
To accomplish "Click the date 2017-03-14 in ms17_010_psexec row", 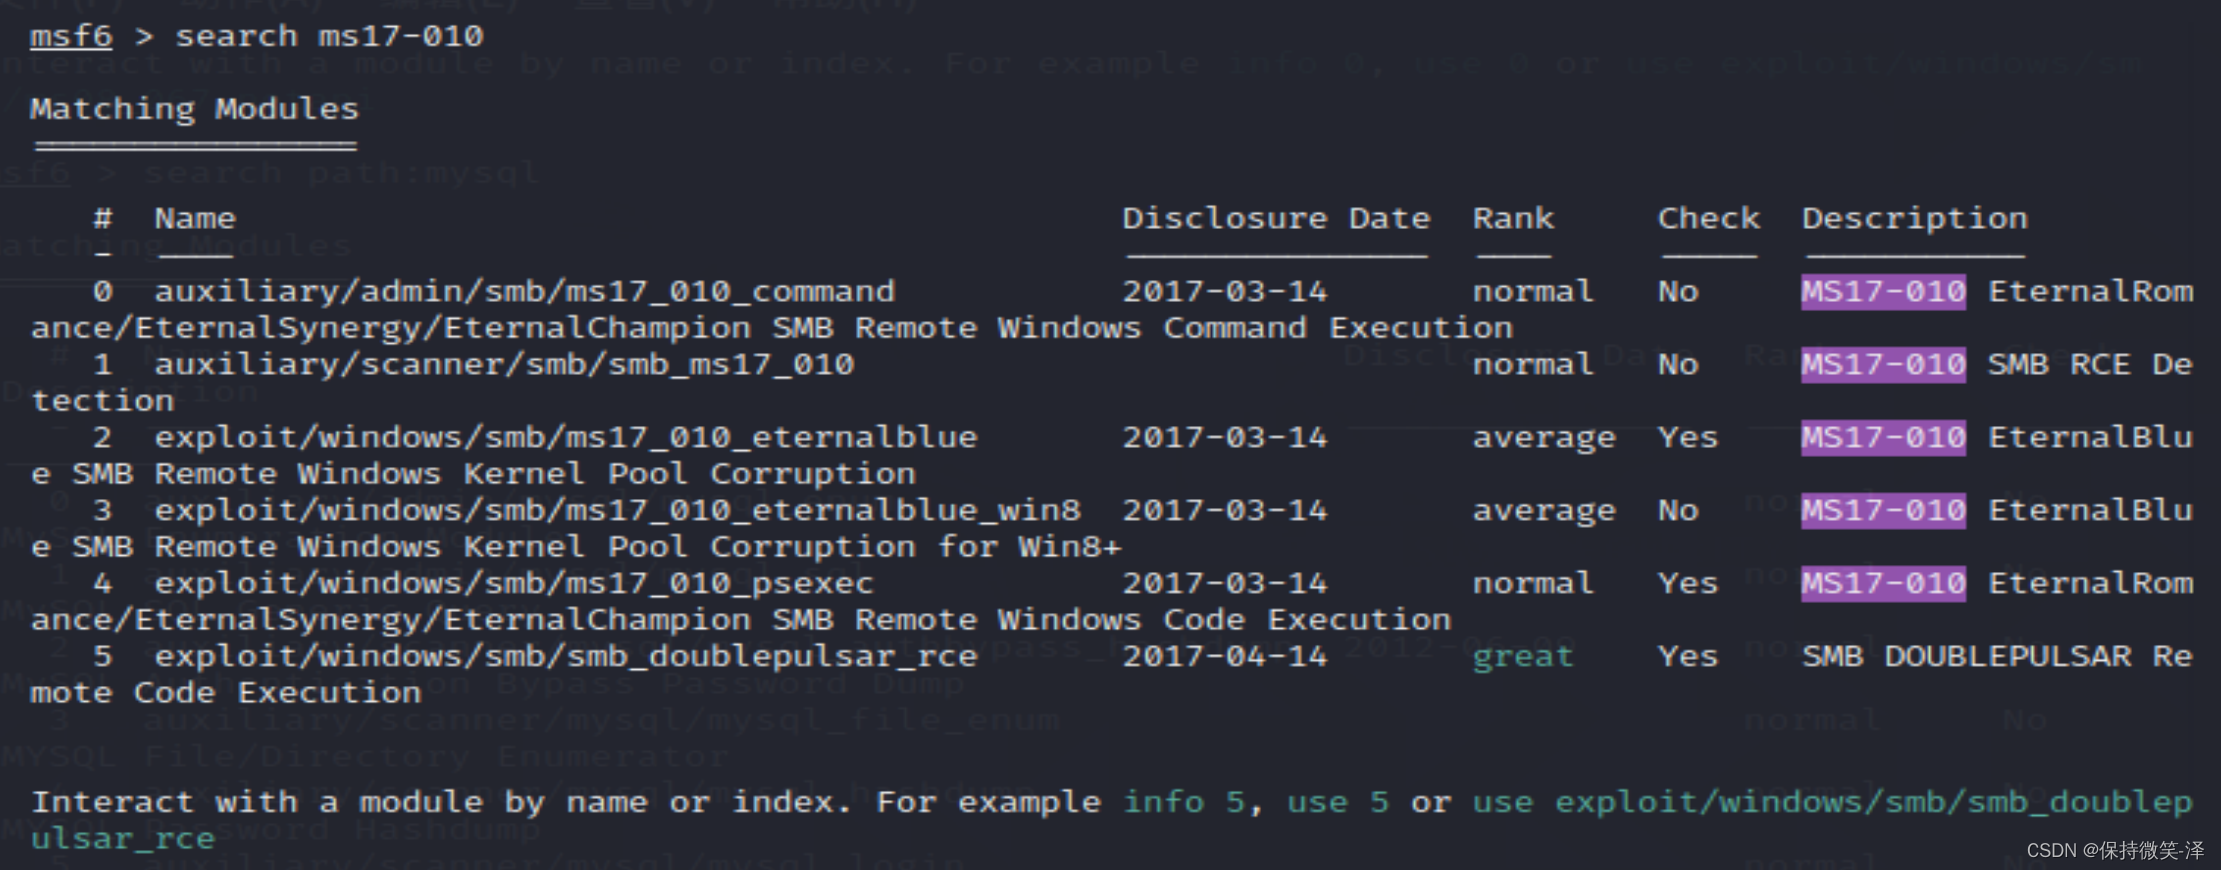I will pos(1225,583).
